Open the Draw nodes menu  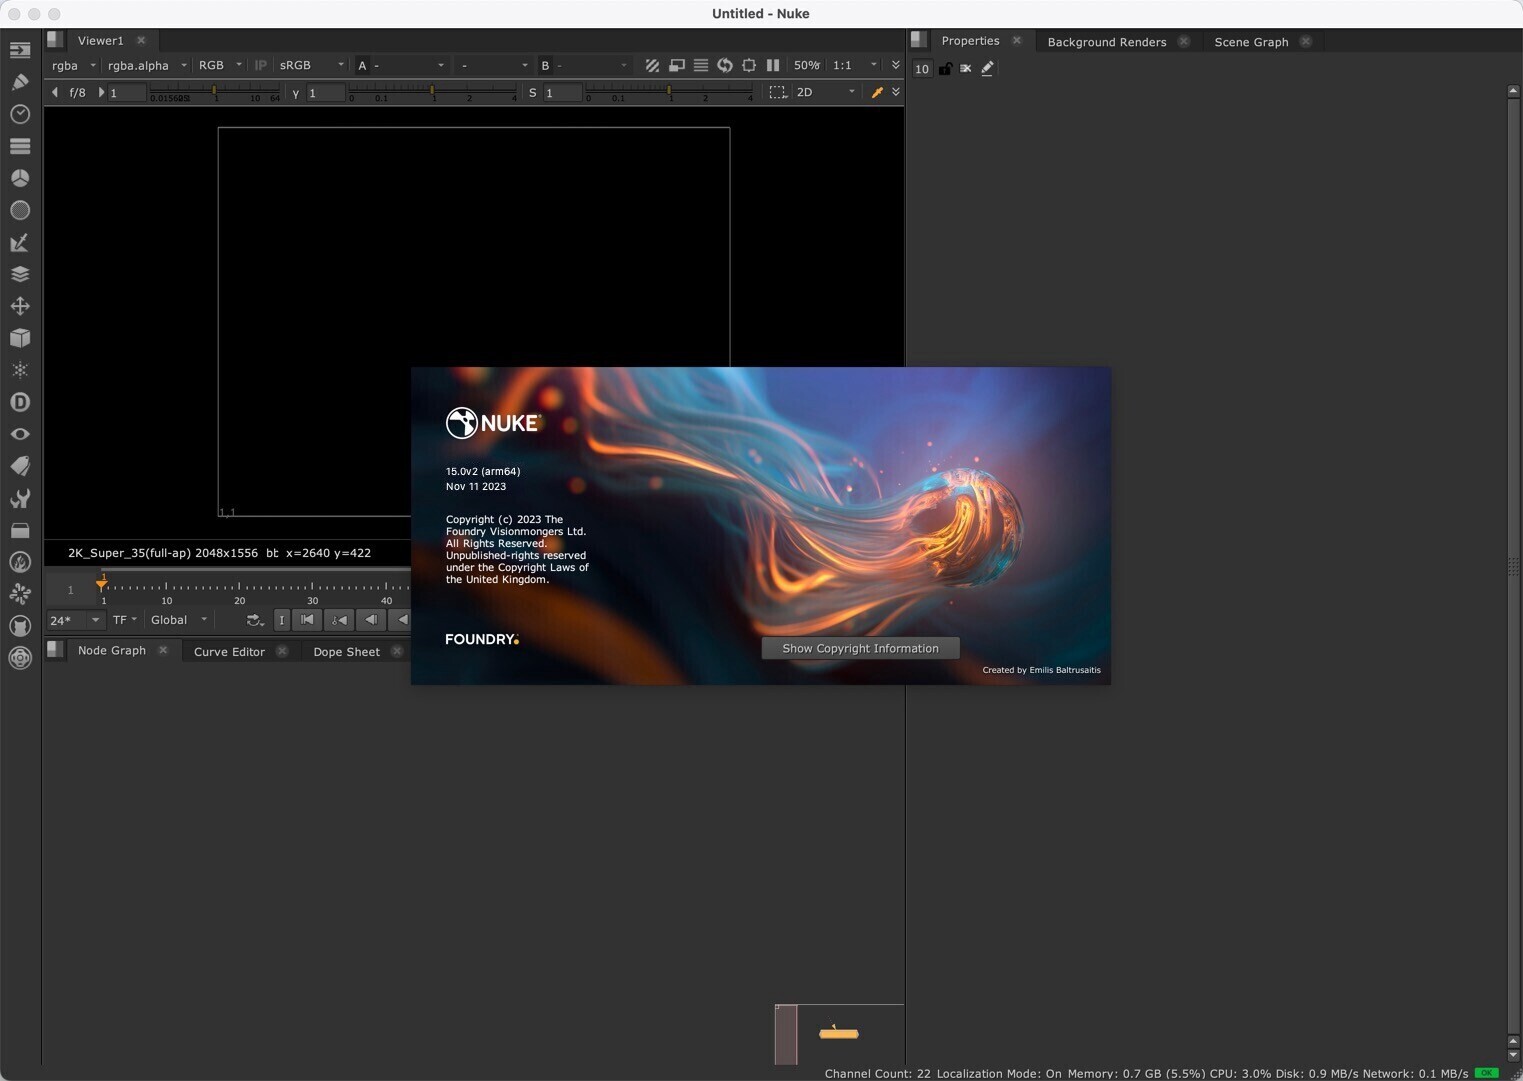pyautogui.click(x=20, y=82)
